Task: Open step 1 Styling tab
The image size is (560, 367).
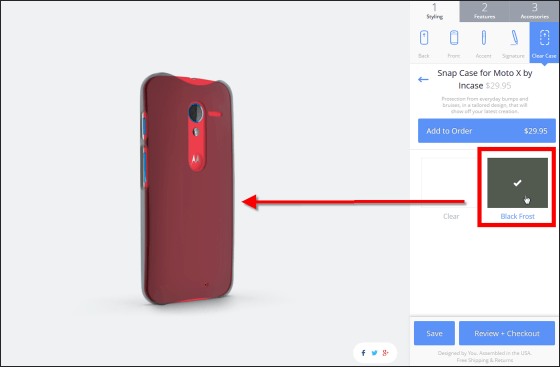Action: pos(434,11)
